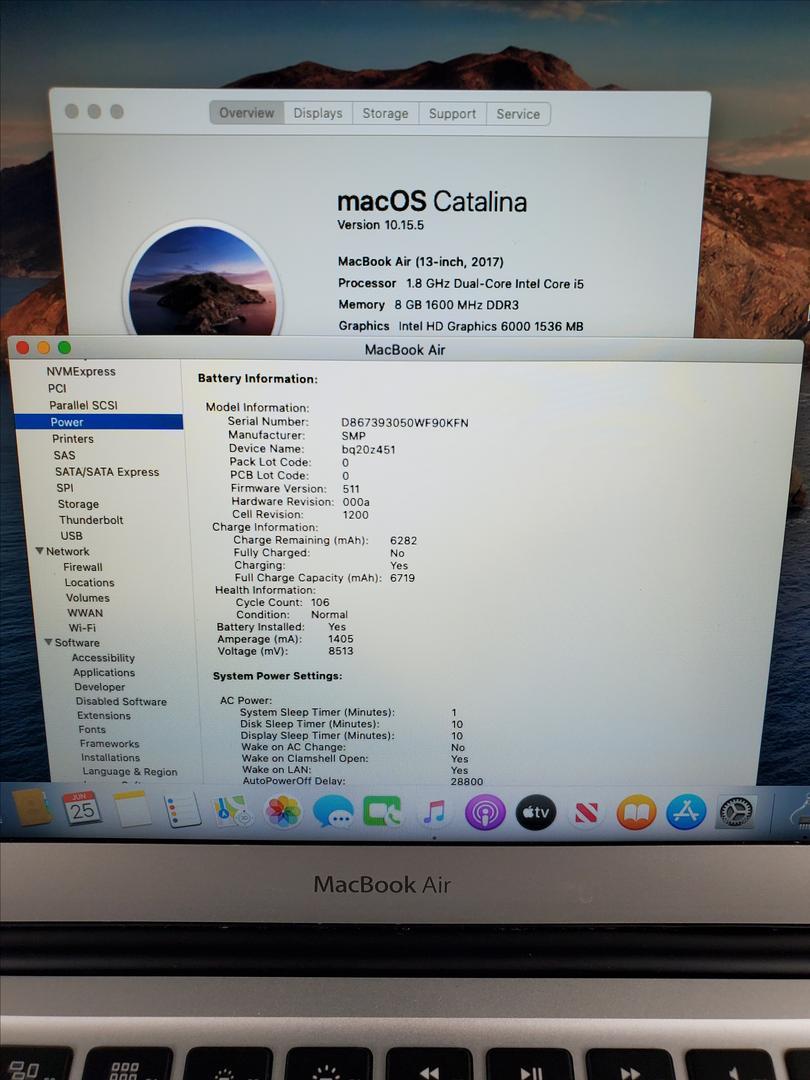
Task: Open Maps from the Dock
Action: pyautogui.click(x=231, y=811)
